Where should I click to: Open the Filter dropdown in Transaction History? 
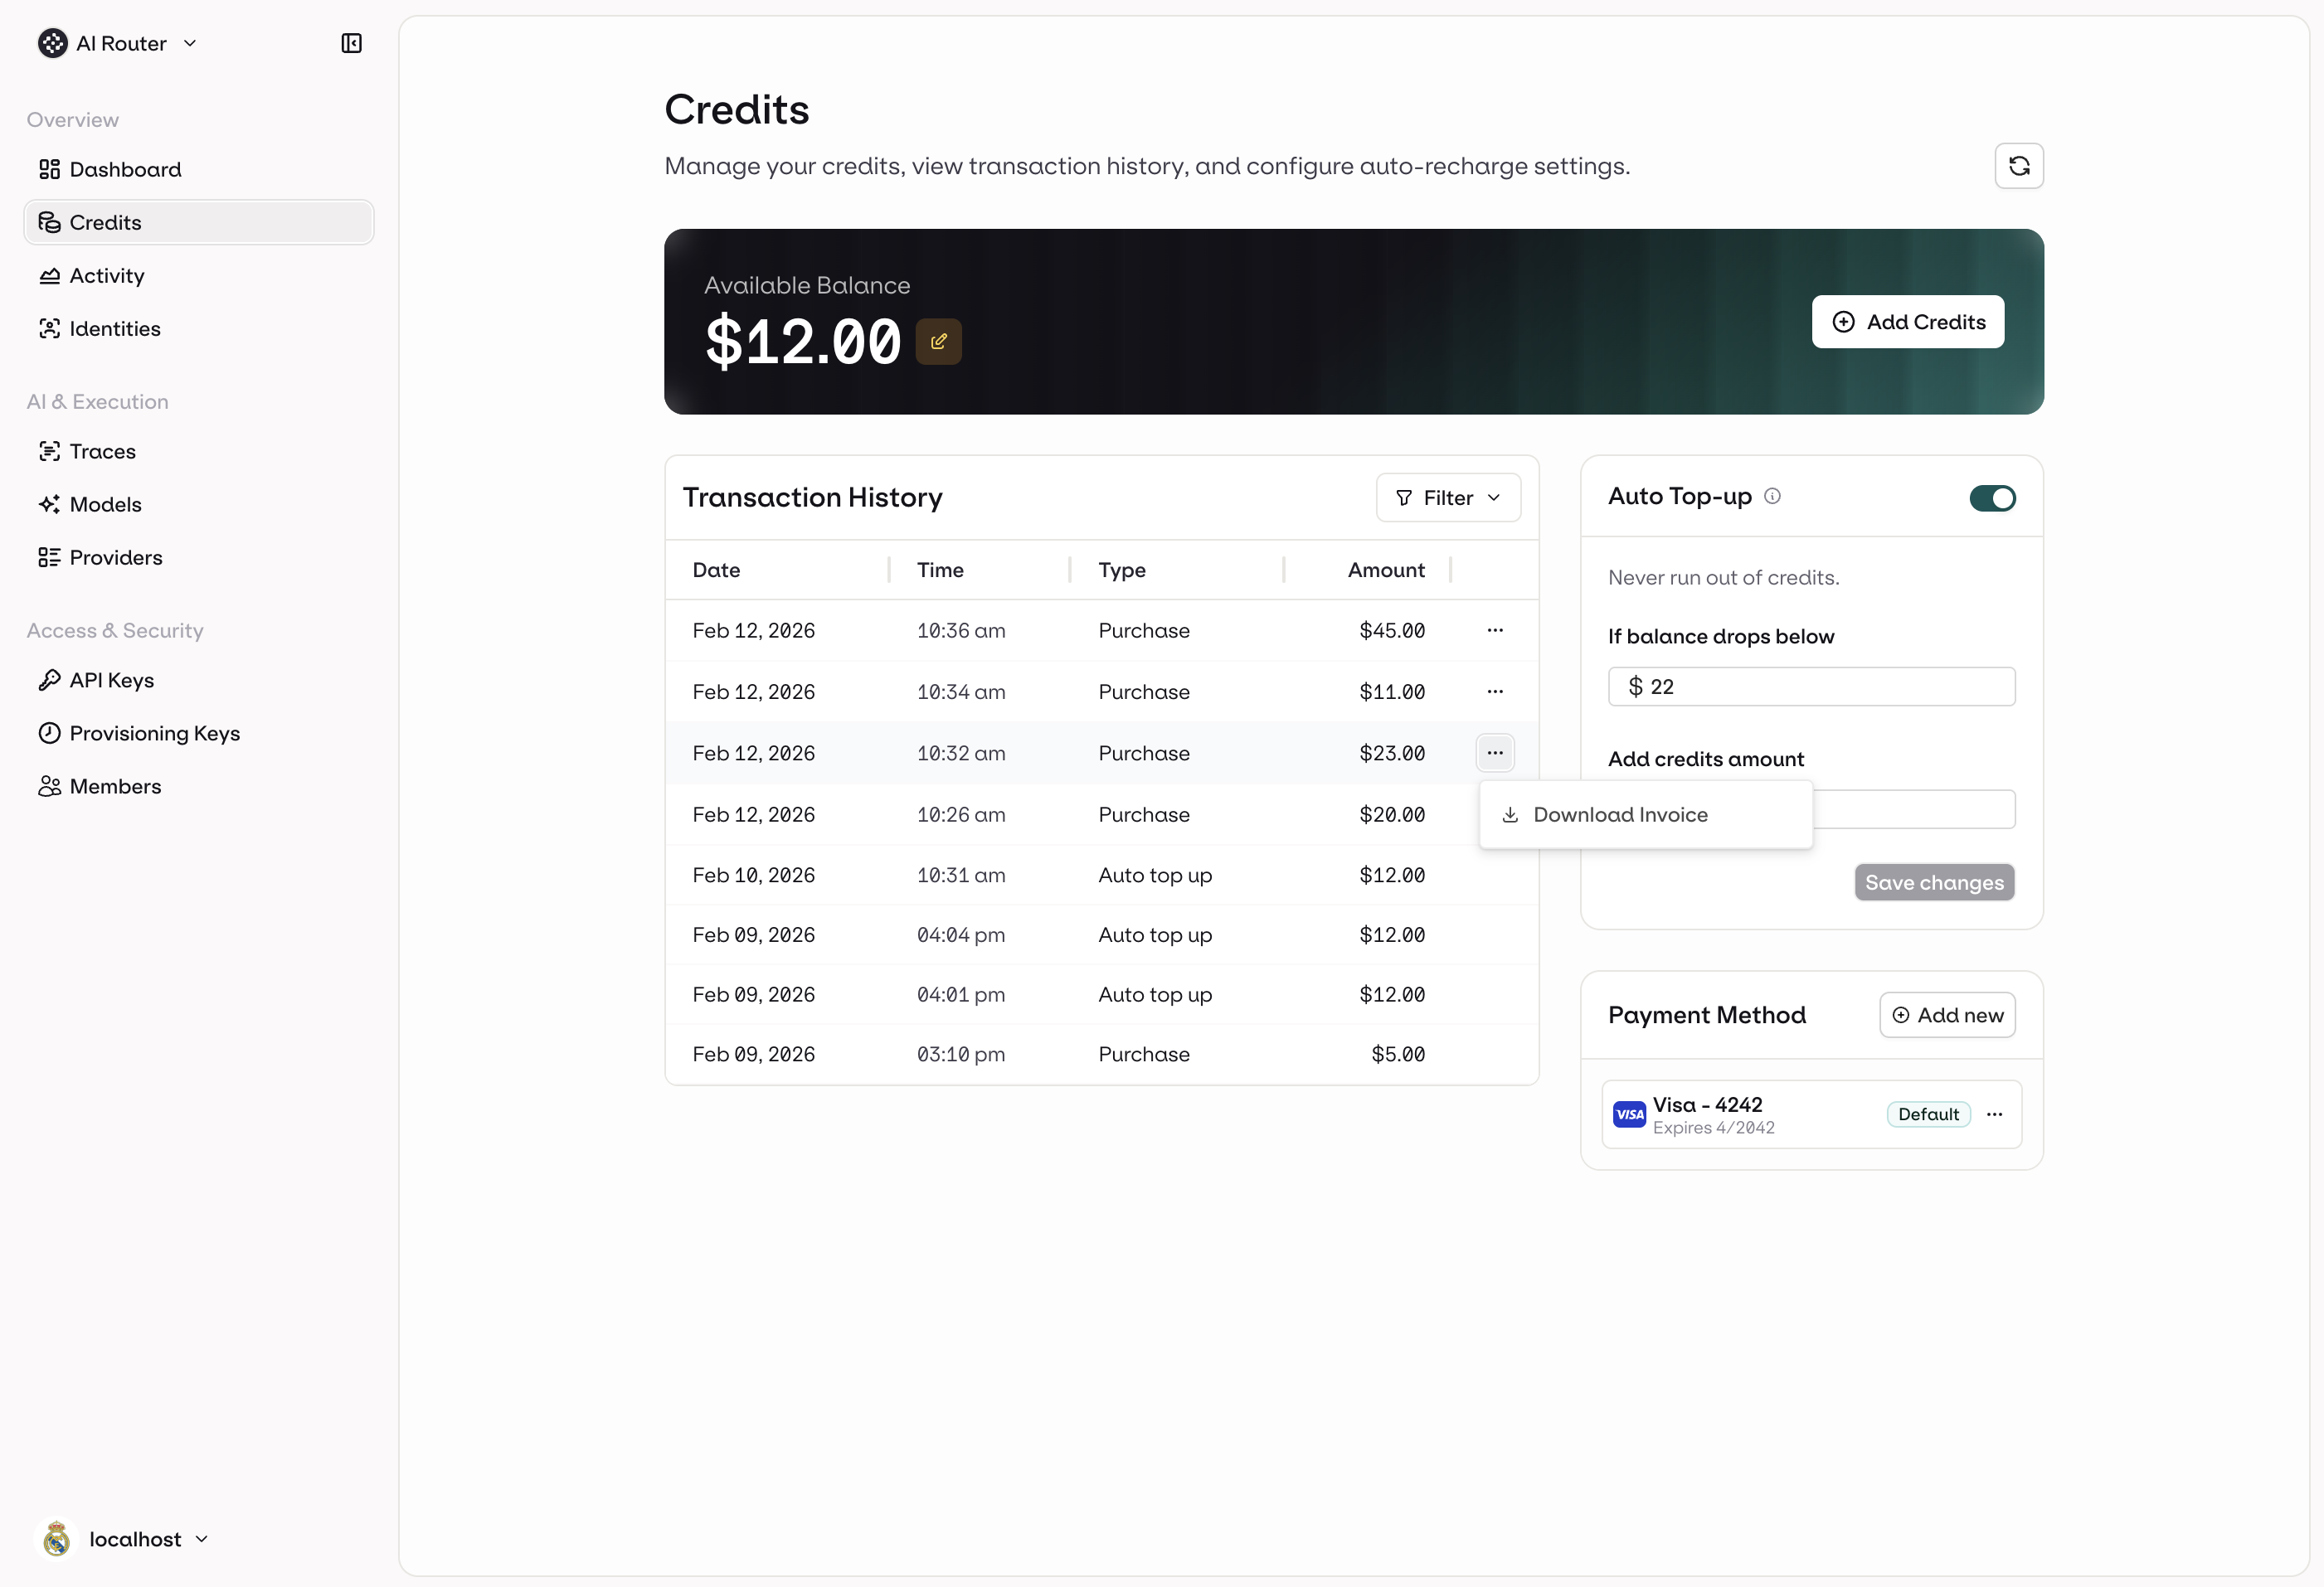click(x=1447, y=497)
